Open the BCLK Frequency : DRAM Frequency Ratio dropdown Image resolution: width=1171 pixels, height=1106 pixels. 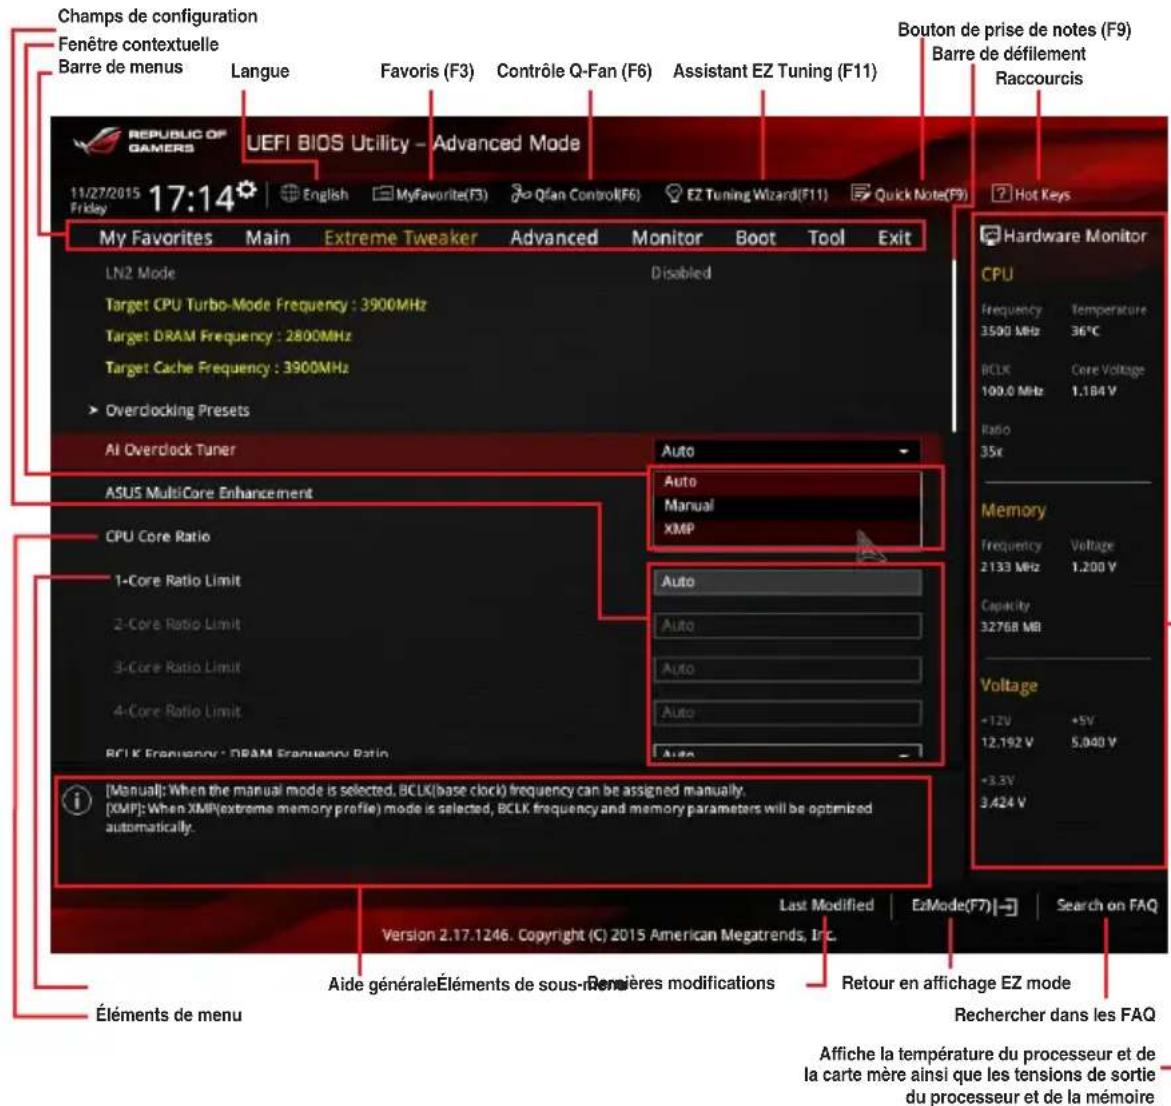787,752
